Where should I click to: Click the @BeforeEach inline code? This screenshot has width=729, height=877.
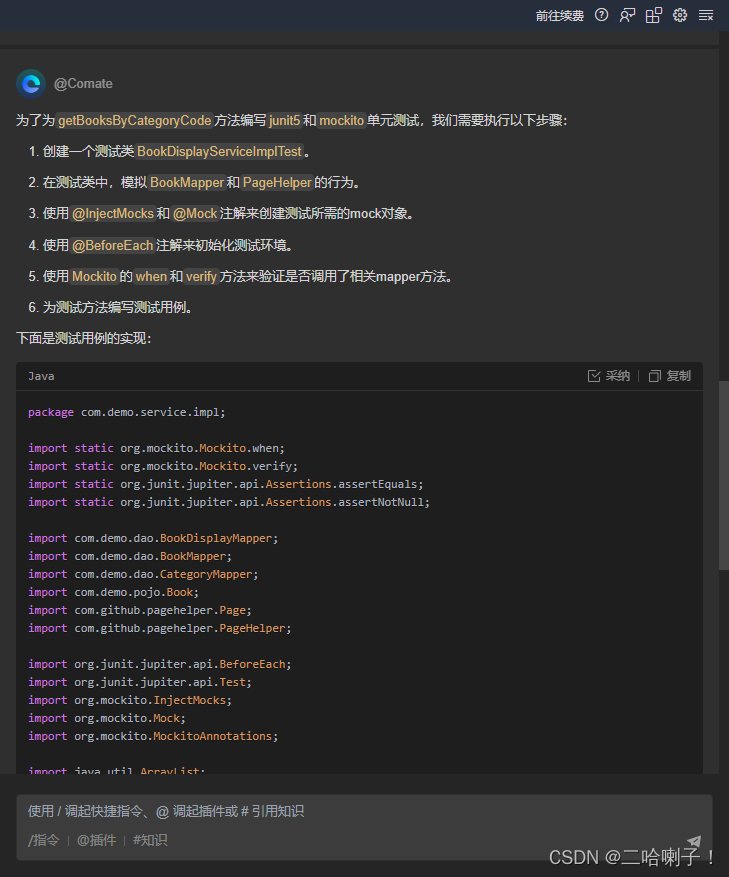point(112,246)
